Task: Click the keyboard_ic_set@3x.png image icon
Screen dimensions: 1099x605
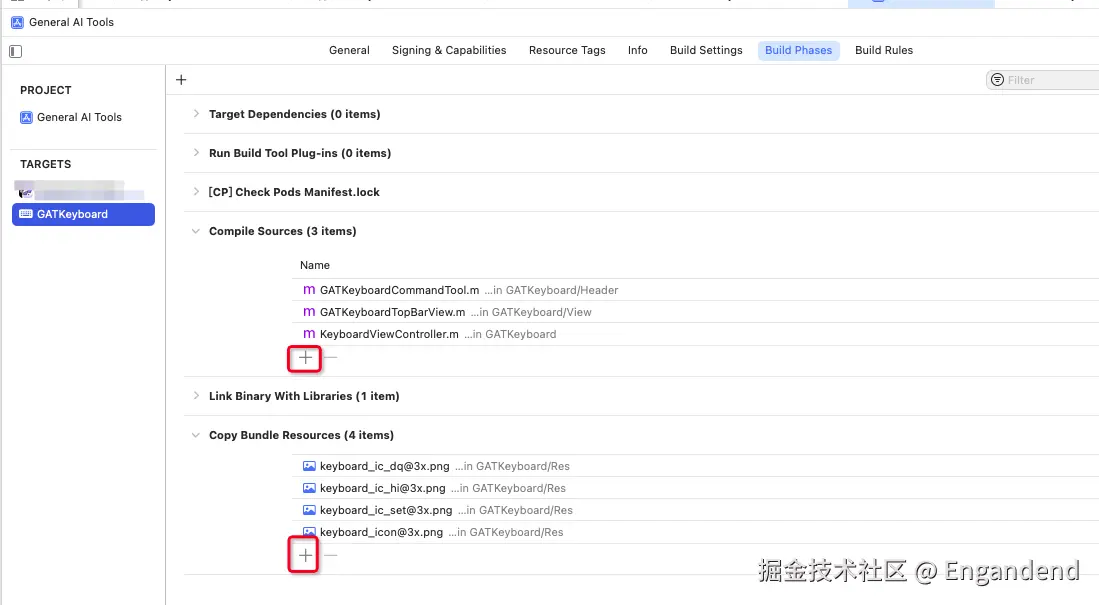Action: click(309, 510)
